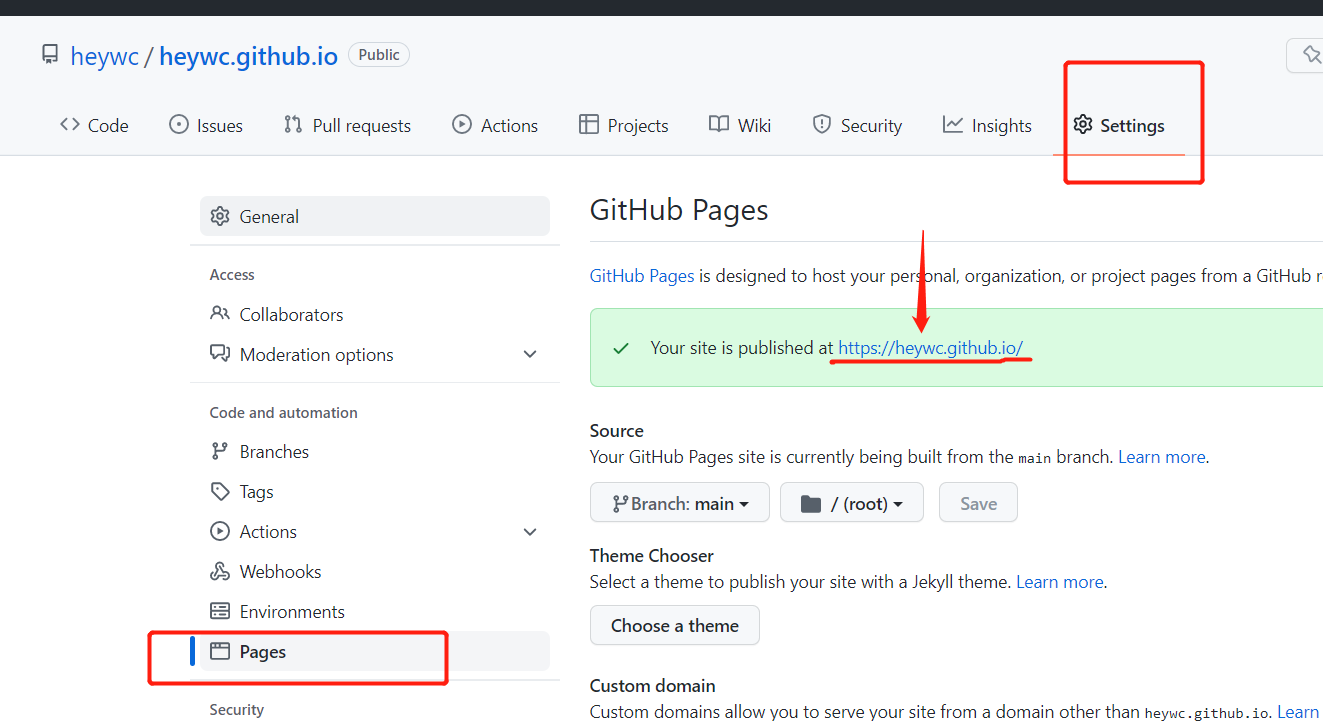Click the Code tab angle-brackets icon
This screenshot has height=721, width=1323.
[x=69, y=124]
